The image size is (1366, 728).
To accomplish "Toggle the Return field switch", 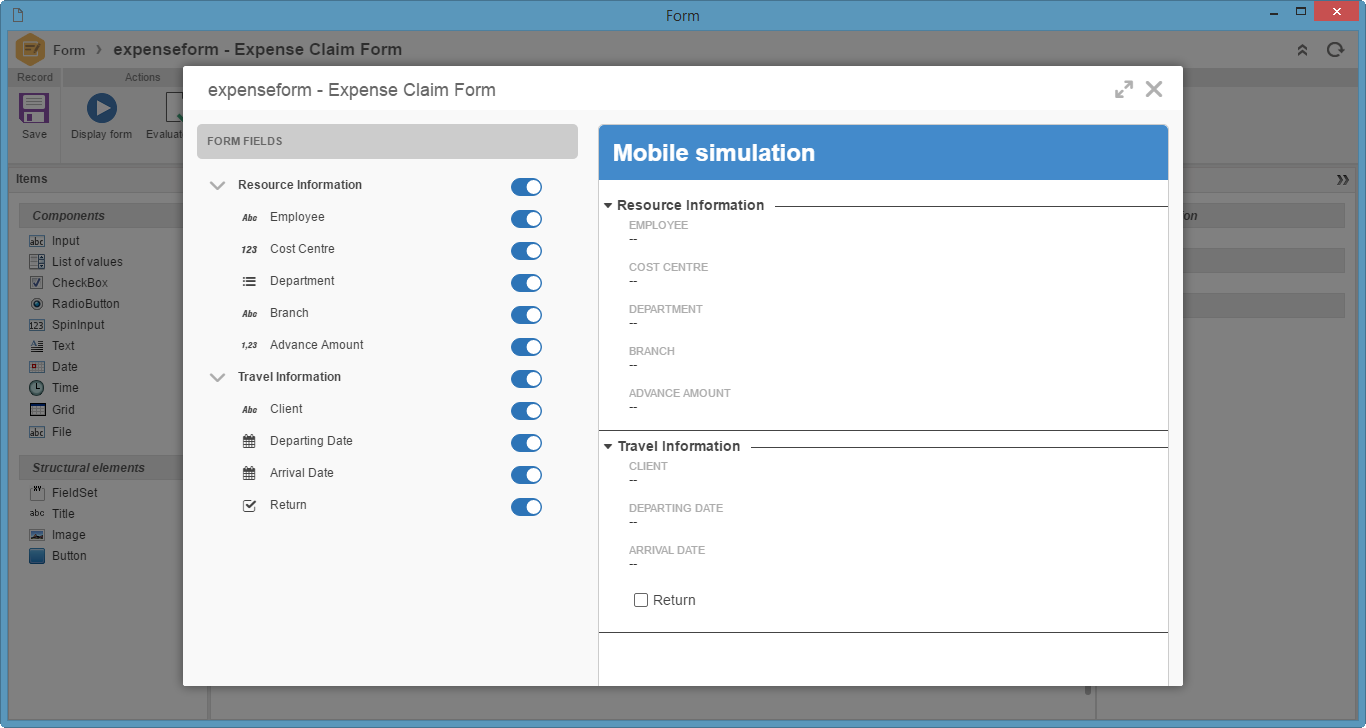I will click(526, 507).
